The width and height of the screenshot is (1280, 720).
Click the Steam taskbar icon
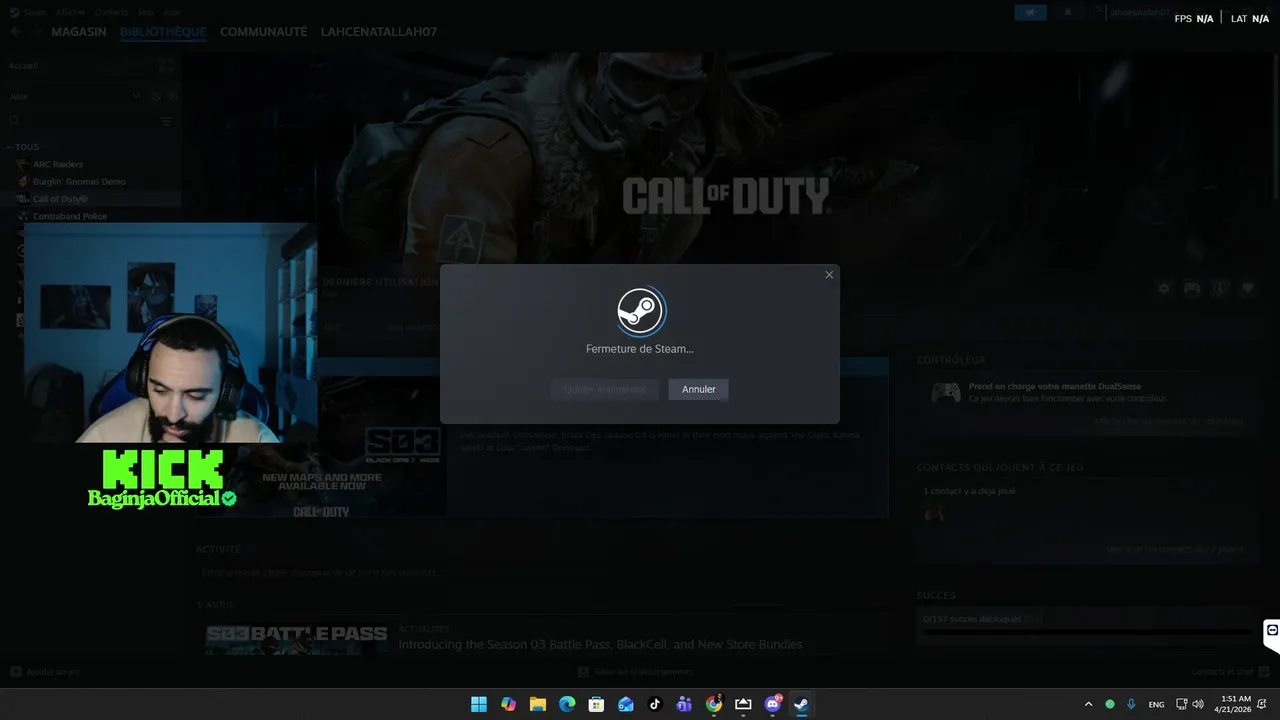tap(801, 704)
